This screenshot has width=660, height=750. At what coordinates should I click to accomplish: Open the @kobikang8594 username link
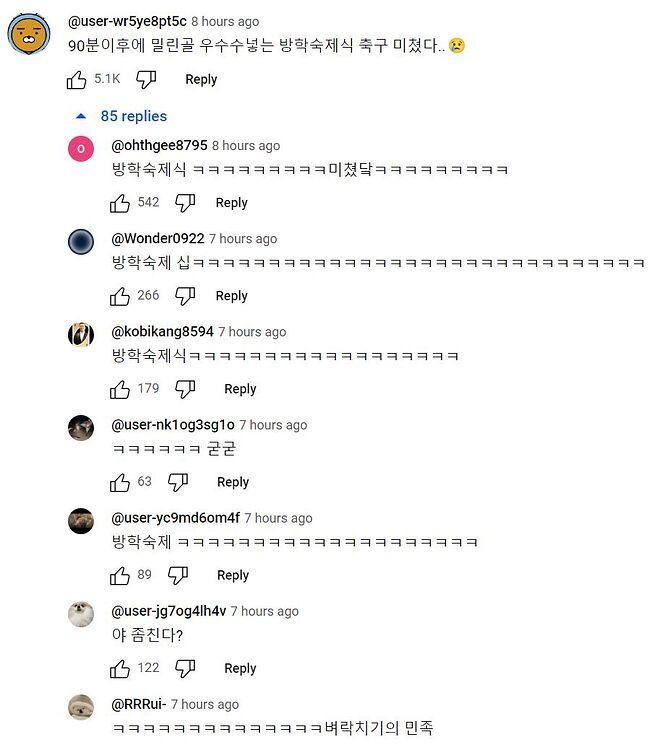pyautogui.click(x=162, y=331)
